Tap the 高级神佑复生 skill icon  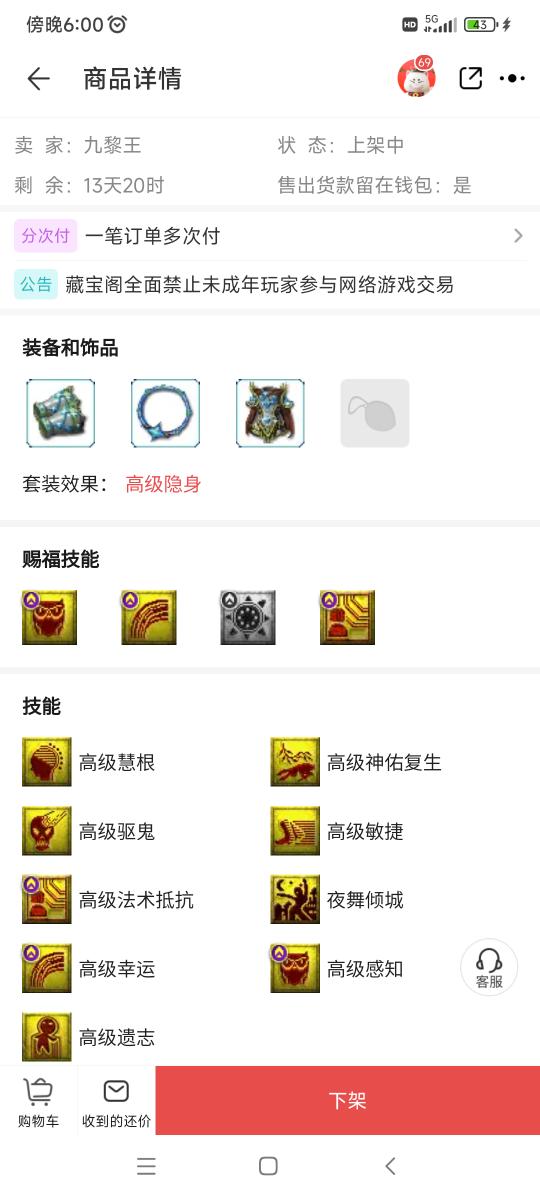click(295, 763)
